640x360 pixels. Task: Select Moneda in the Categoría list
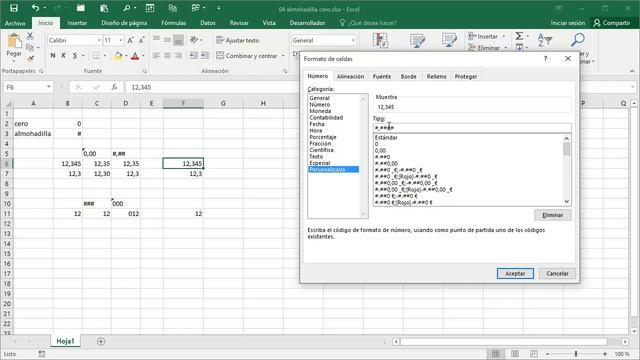320,111
